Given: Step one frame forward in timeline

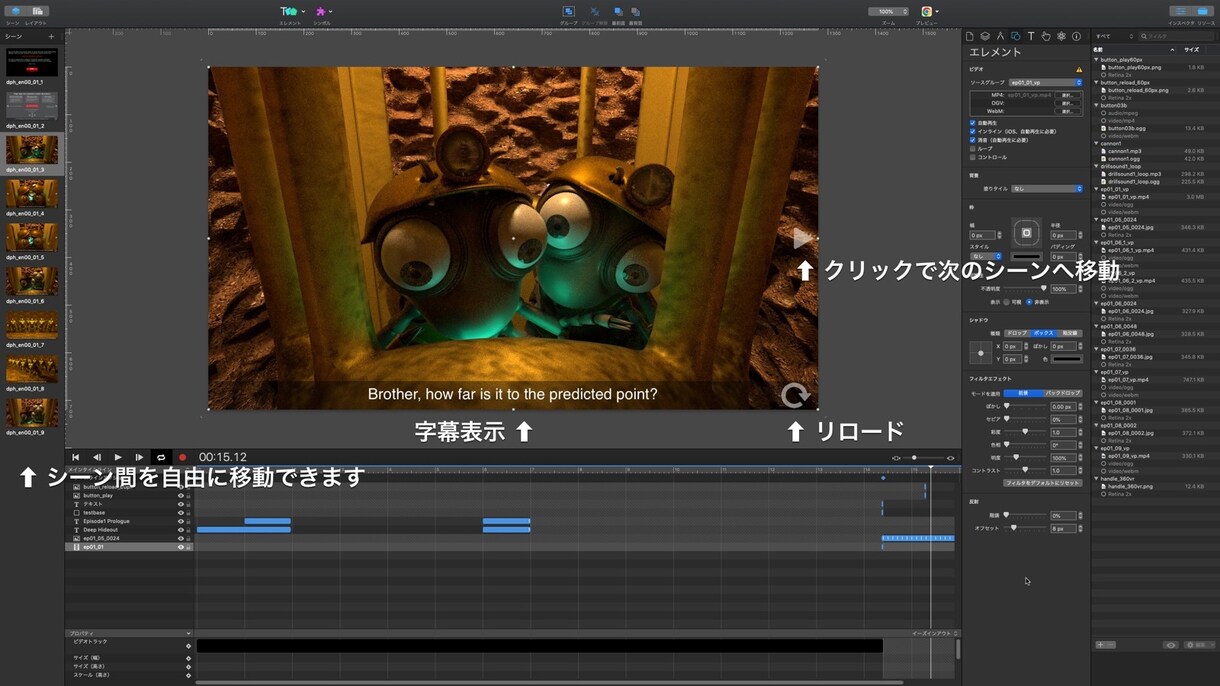Looking at the screenshot, I should (139, 457).
